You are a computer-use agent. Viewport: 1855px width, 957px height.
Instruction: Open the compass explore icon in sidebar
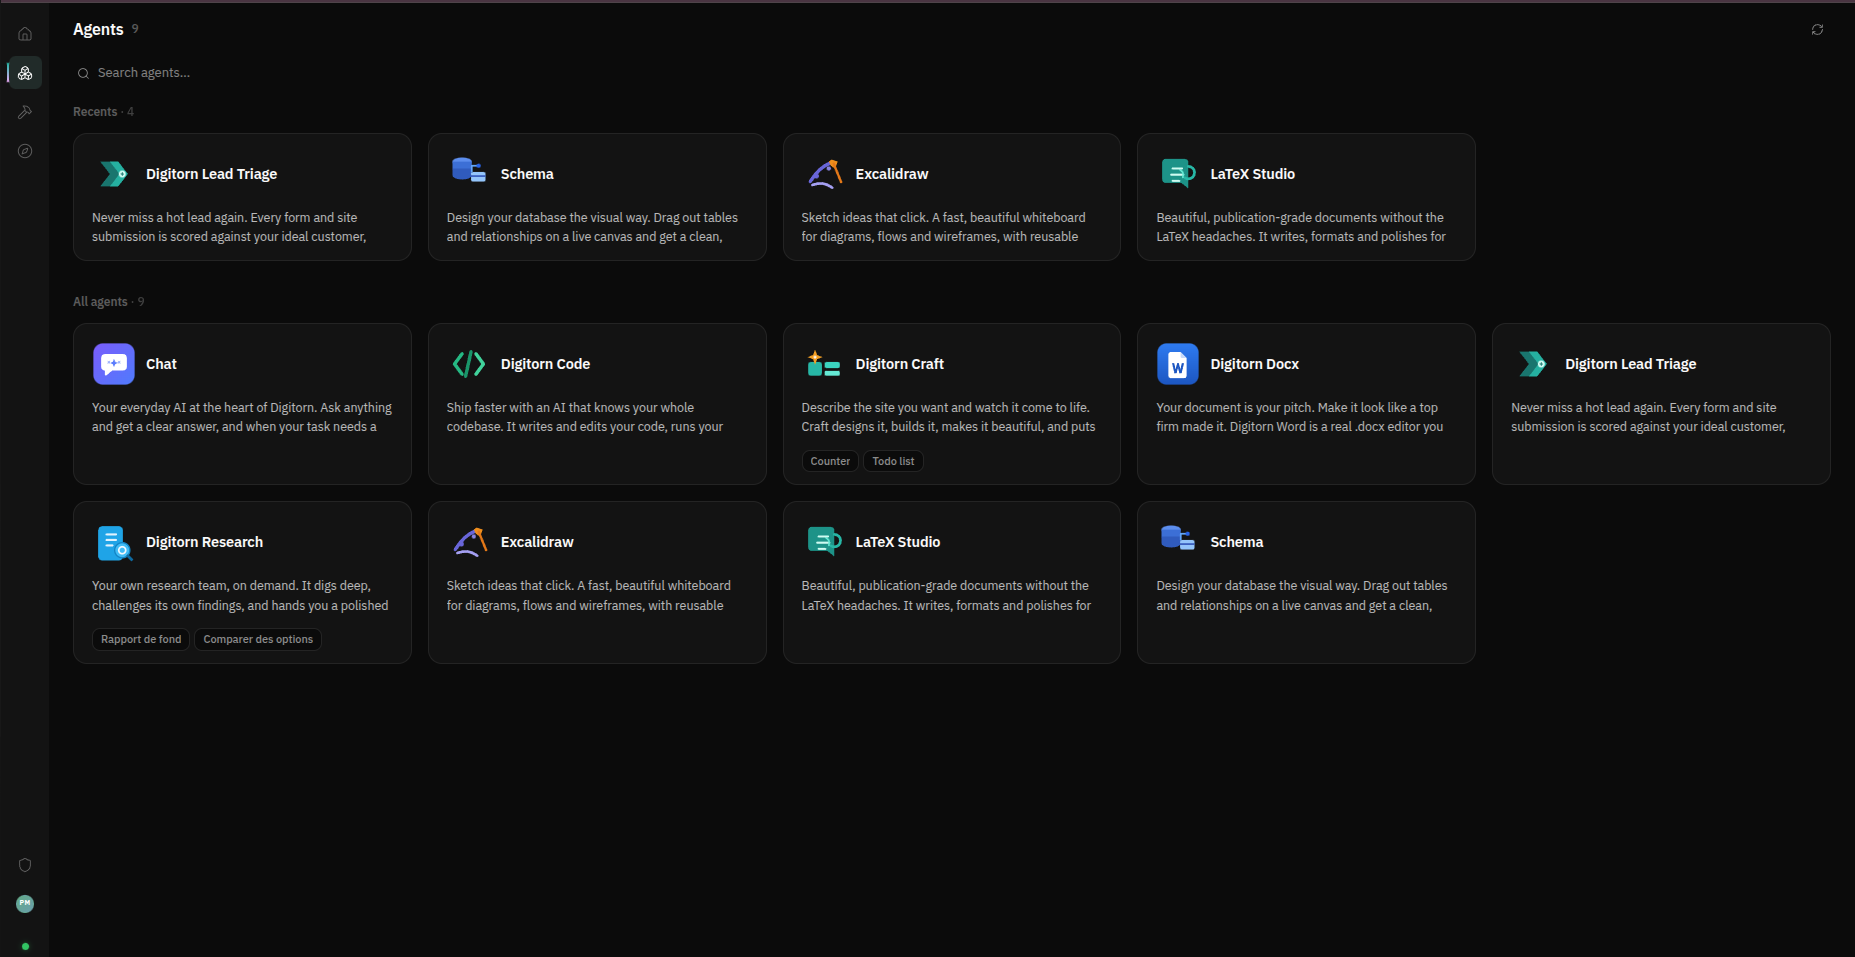pyautogui.click(x=25, y=151)
